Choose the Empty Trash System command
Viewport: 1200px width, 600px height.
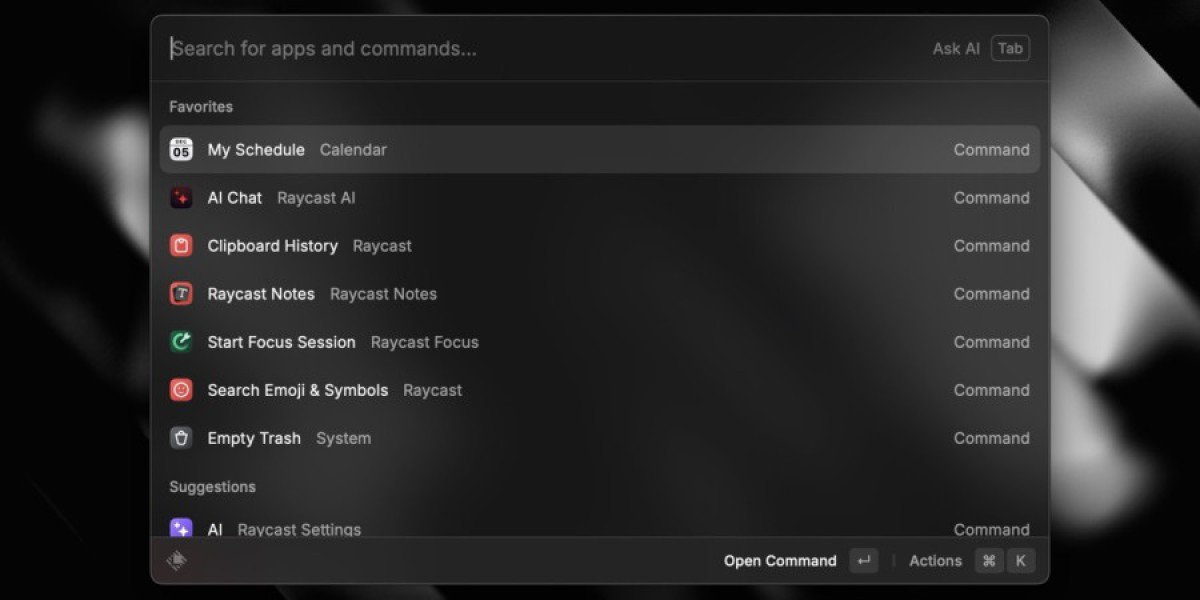(x=600, y=438)
